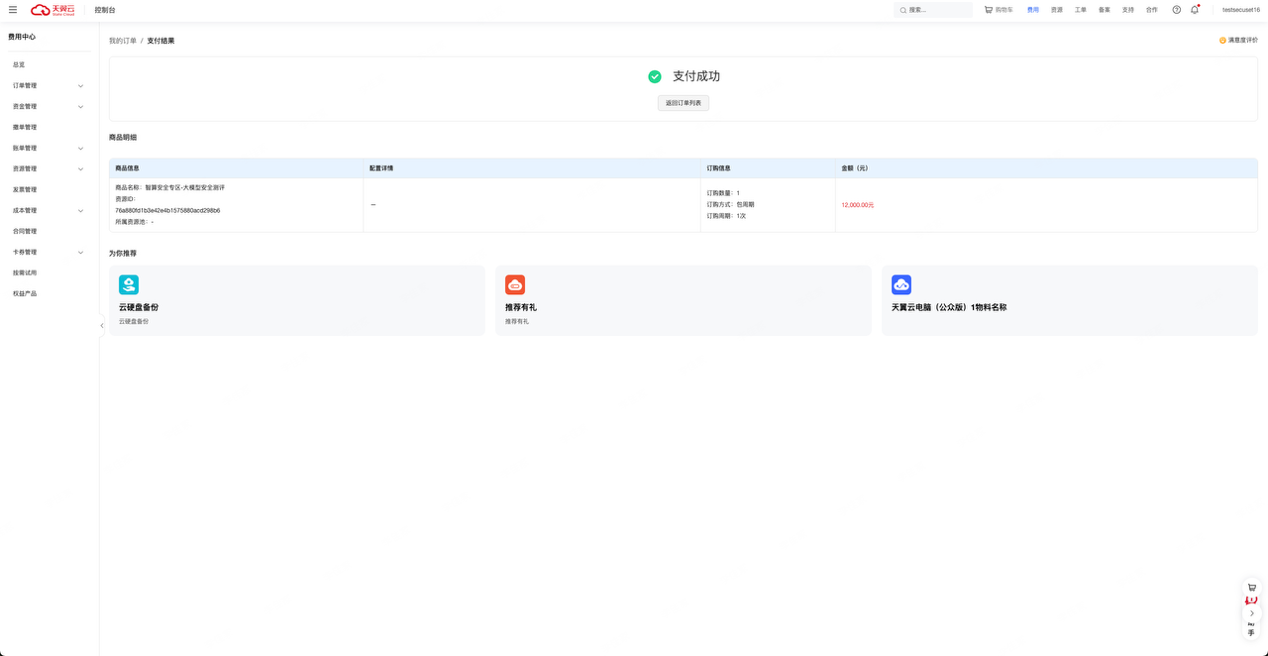Open the notification bell
The width and height of the screenshot is (1268, 656).
[x=1194, y=10]
